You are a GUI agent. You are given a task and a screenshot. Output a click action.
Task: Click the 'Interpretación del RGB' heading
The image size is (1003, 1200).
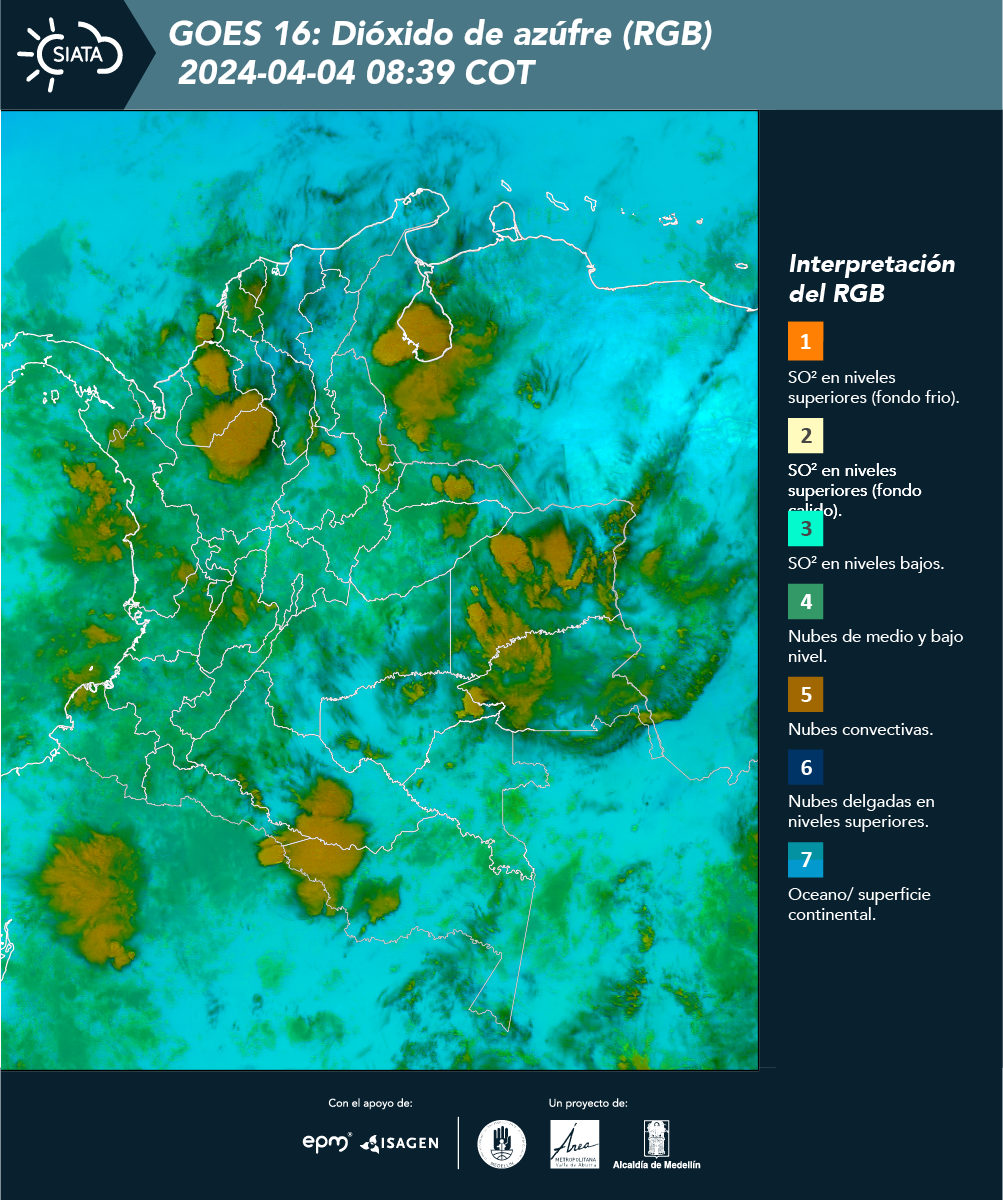[x=871, y=278]
